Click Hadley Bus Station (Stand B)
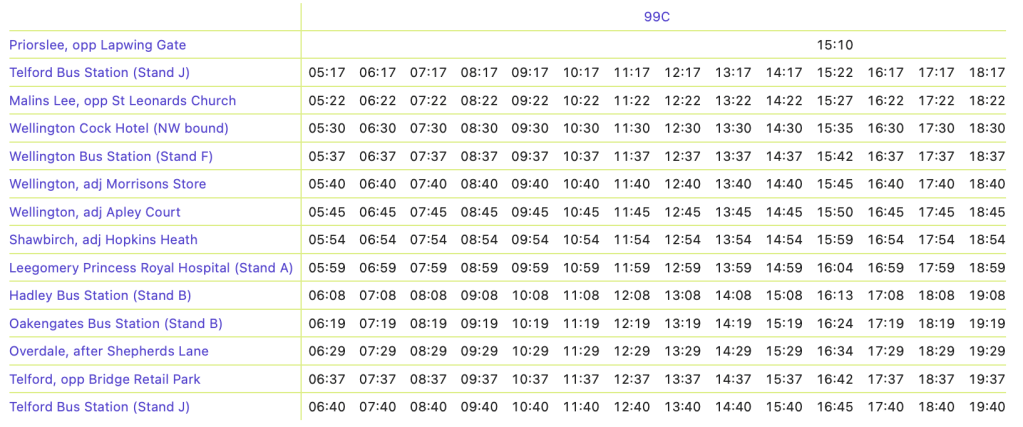This screenshot has width=1023, height=427. point(100,295)
